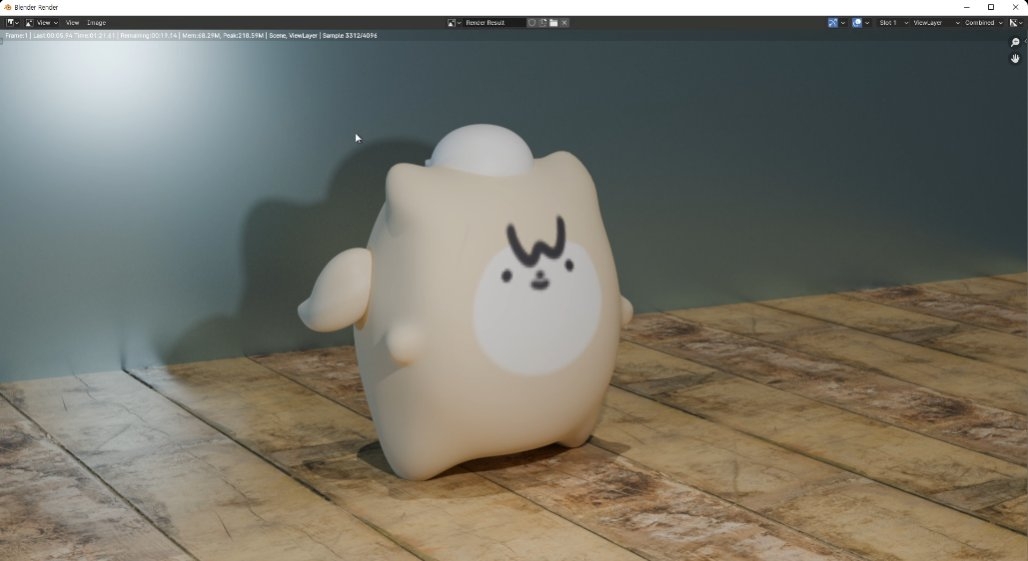Open the editor type selector
Image resolution: width=1028 pixels, height=561 pixels.
coord(12,22)
